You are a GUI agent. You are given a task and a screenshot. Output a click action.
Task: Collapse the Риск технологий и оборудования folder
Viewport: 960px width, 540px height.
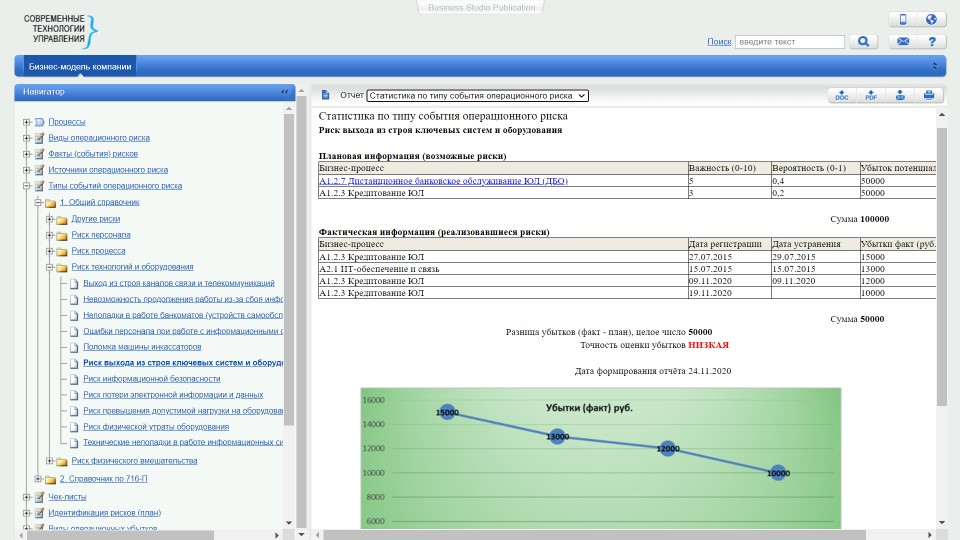tap(49, 267)
